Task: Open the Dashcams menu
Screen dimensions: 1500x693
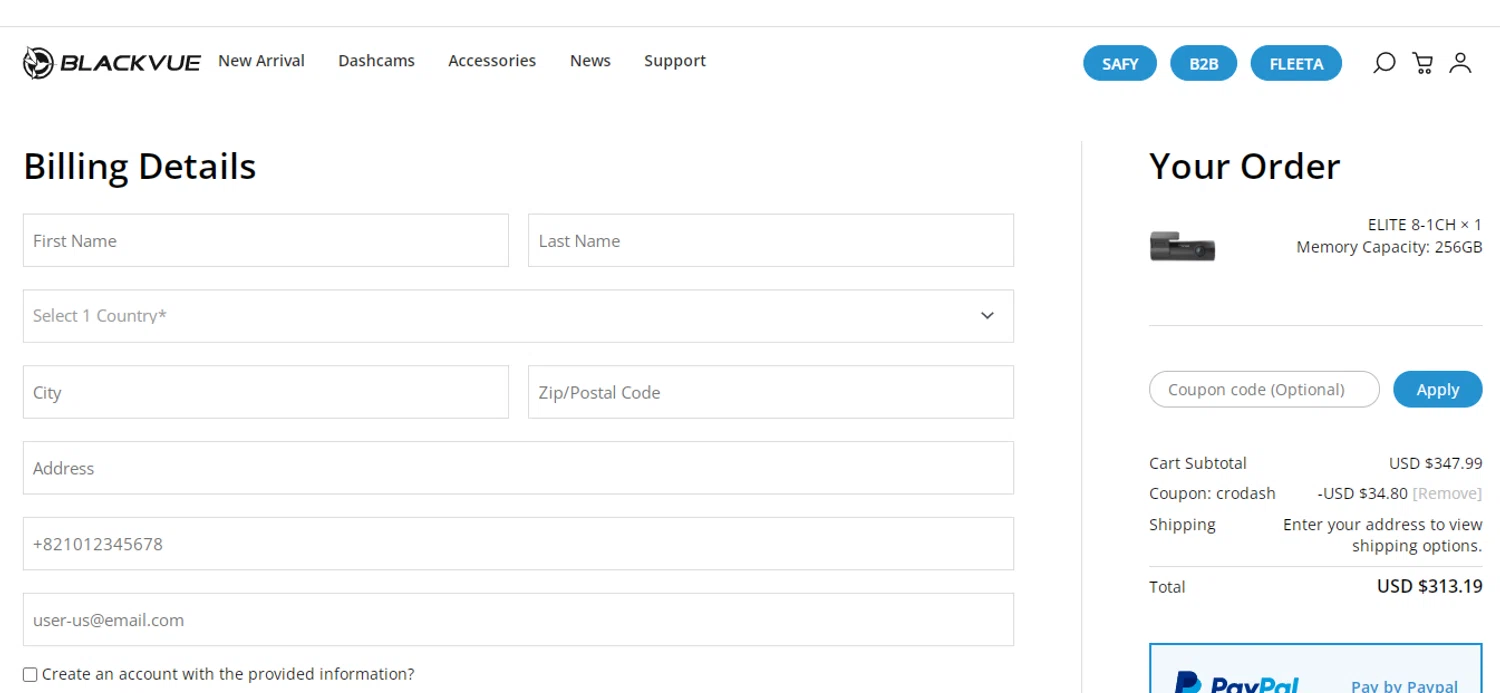Action: point(376,61)
